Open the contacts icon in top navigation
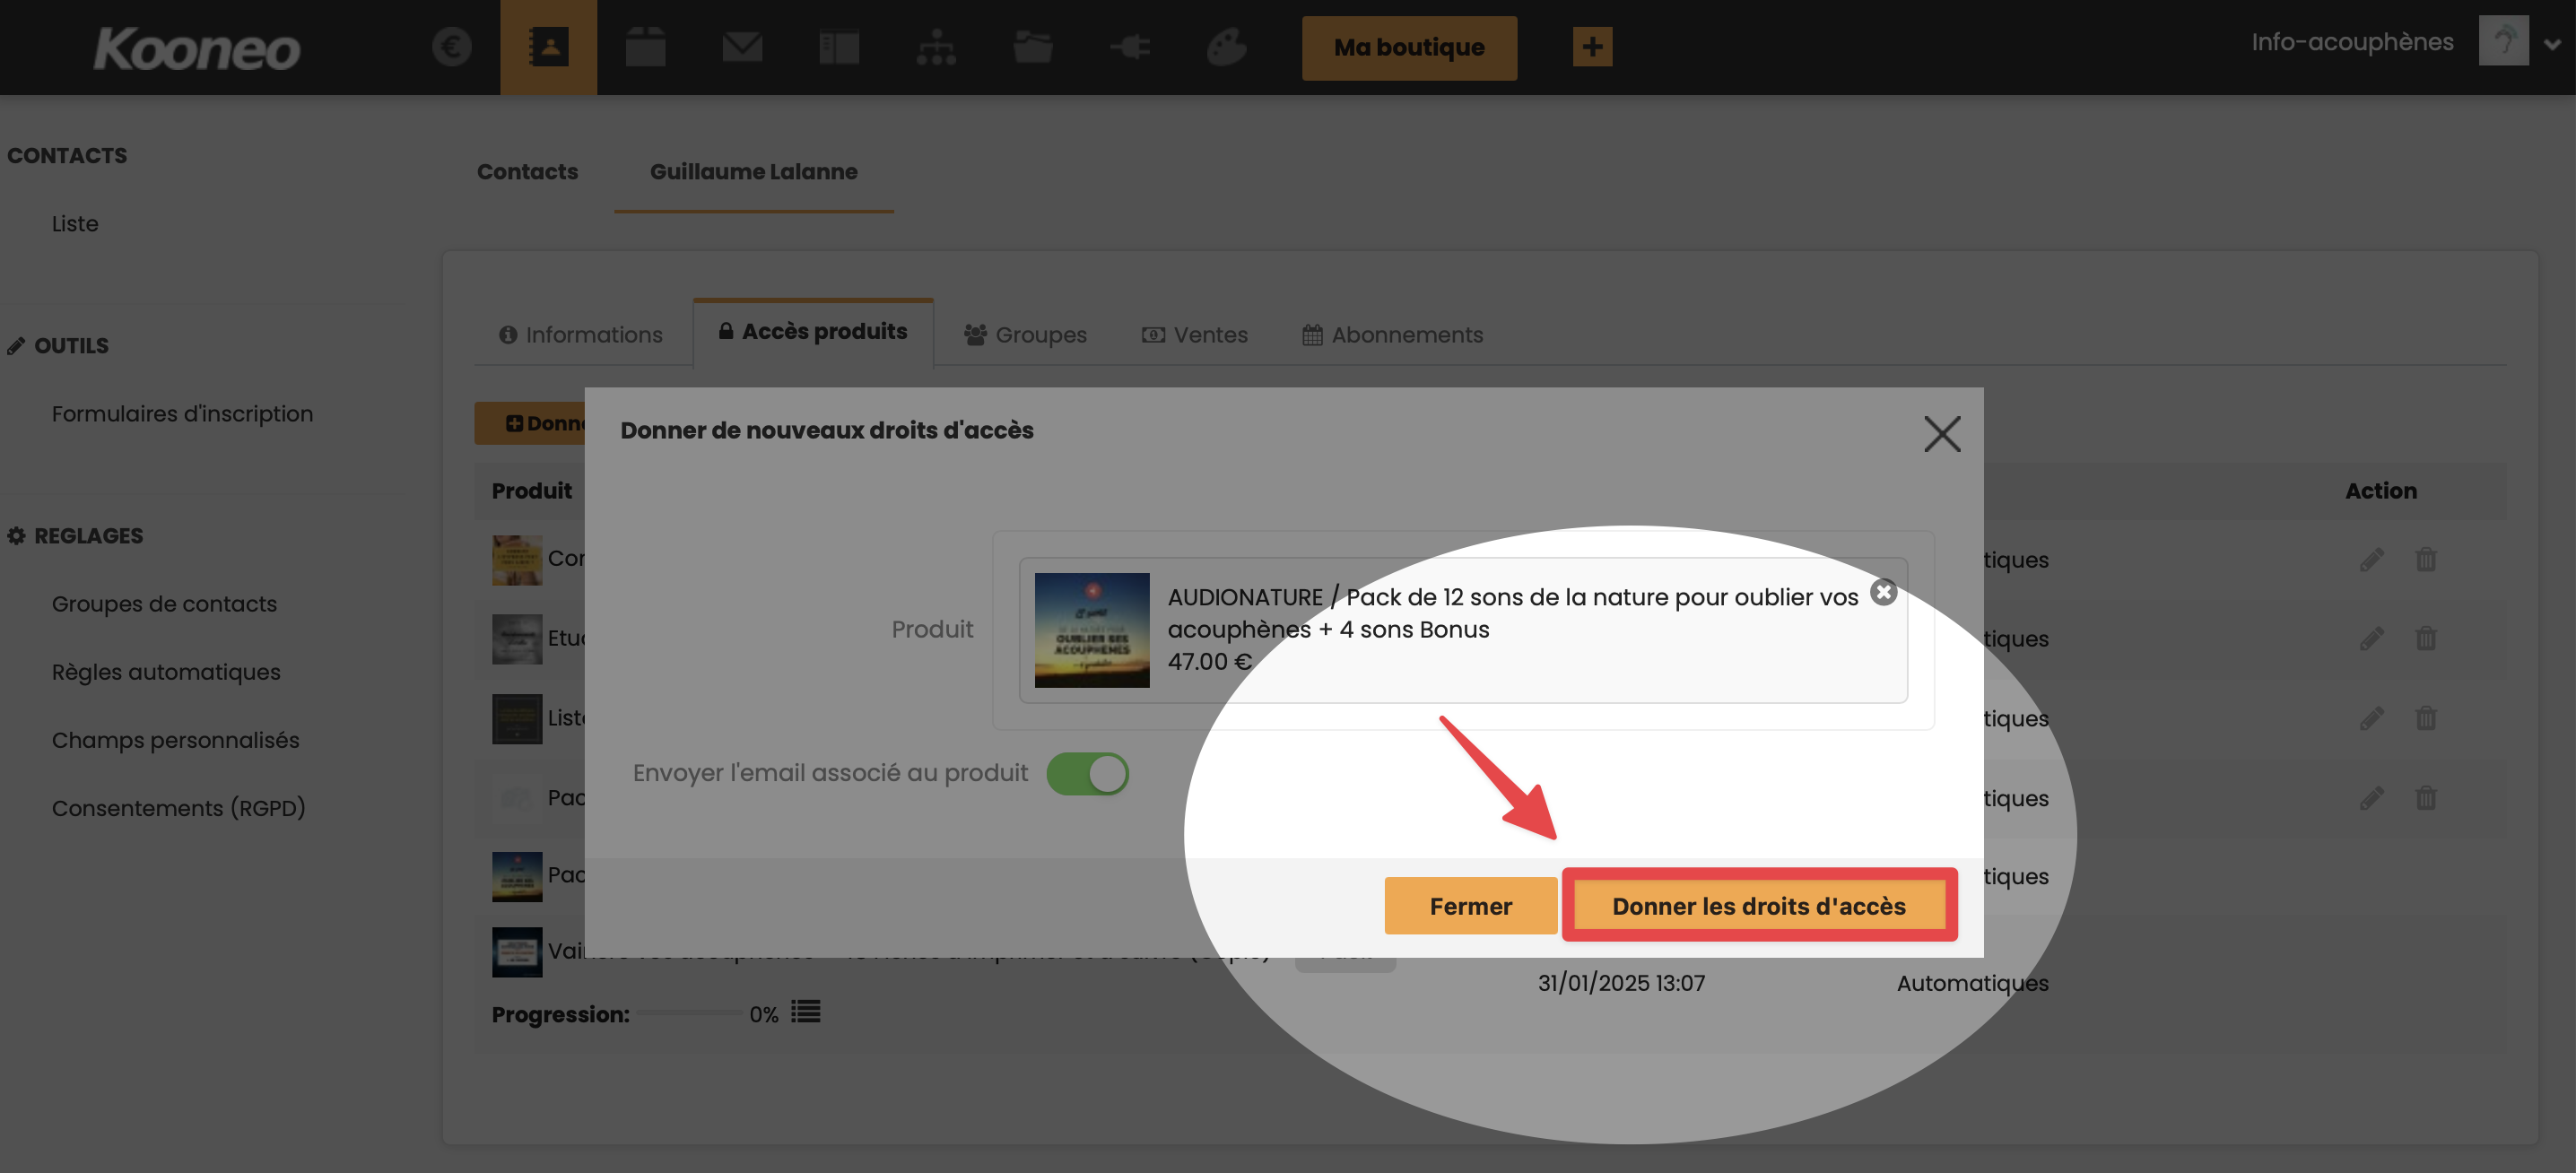The height and width of the screenshot is (1173, 2576). click(548, 47)
